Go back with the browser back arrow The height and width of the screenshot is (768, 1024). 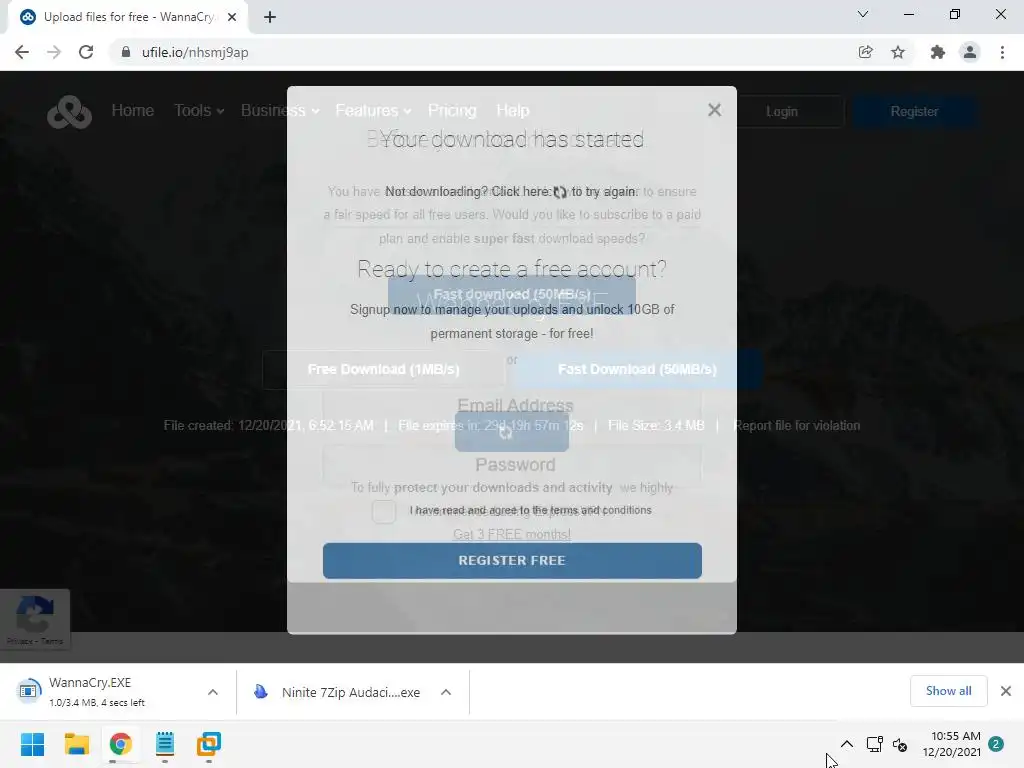22,52
